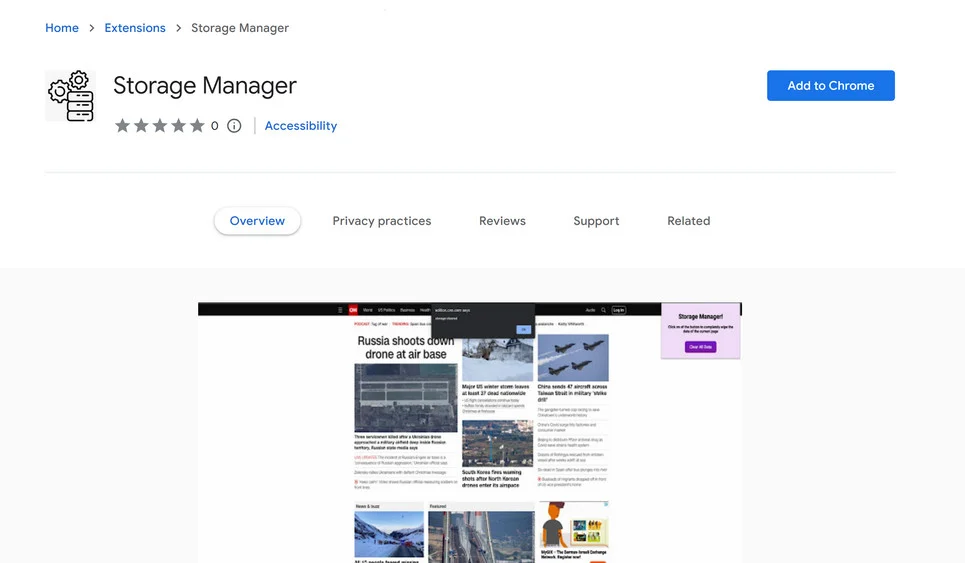The width and height of the screenshot is (965, 563).
Task: Click the Storage Manager page title
Action: [x=204, y=86]
